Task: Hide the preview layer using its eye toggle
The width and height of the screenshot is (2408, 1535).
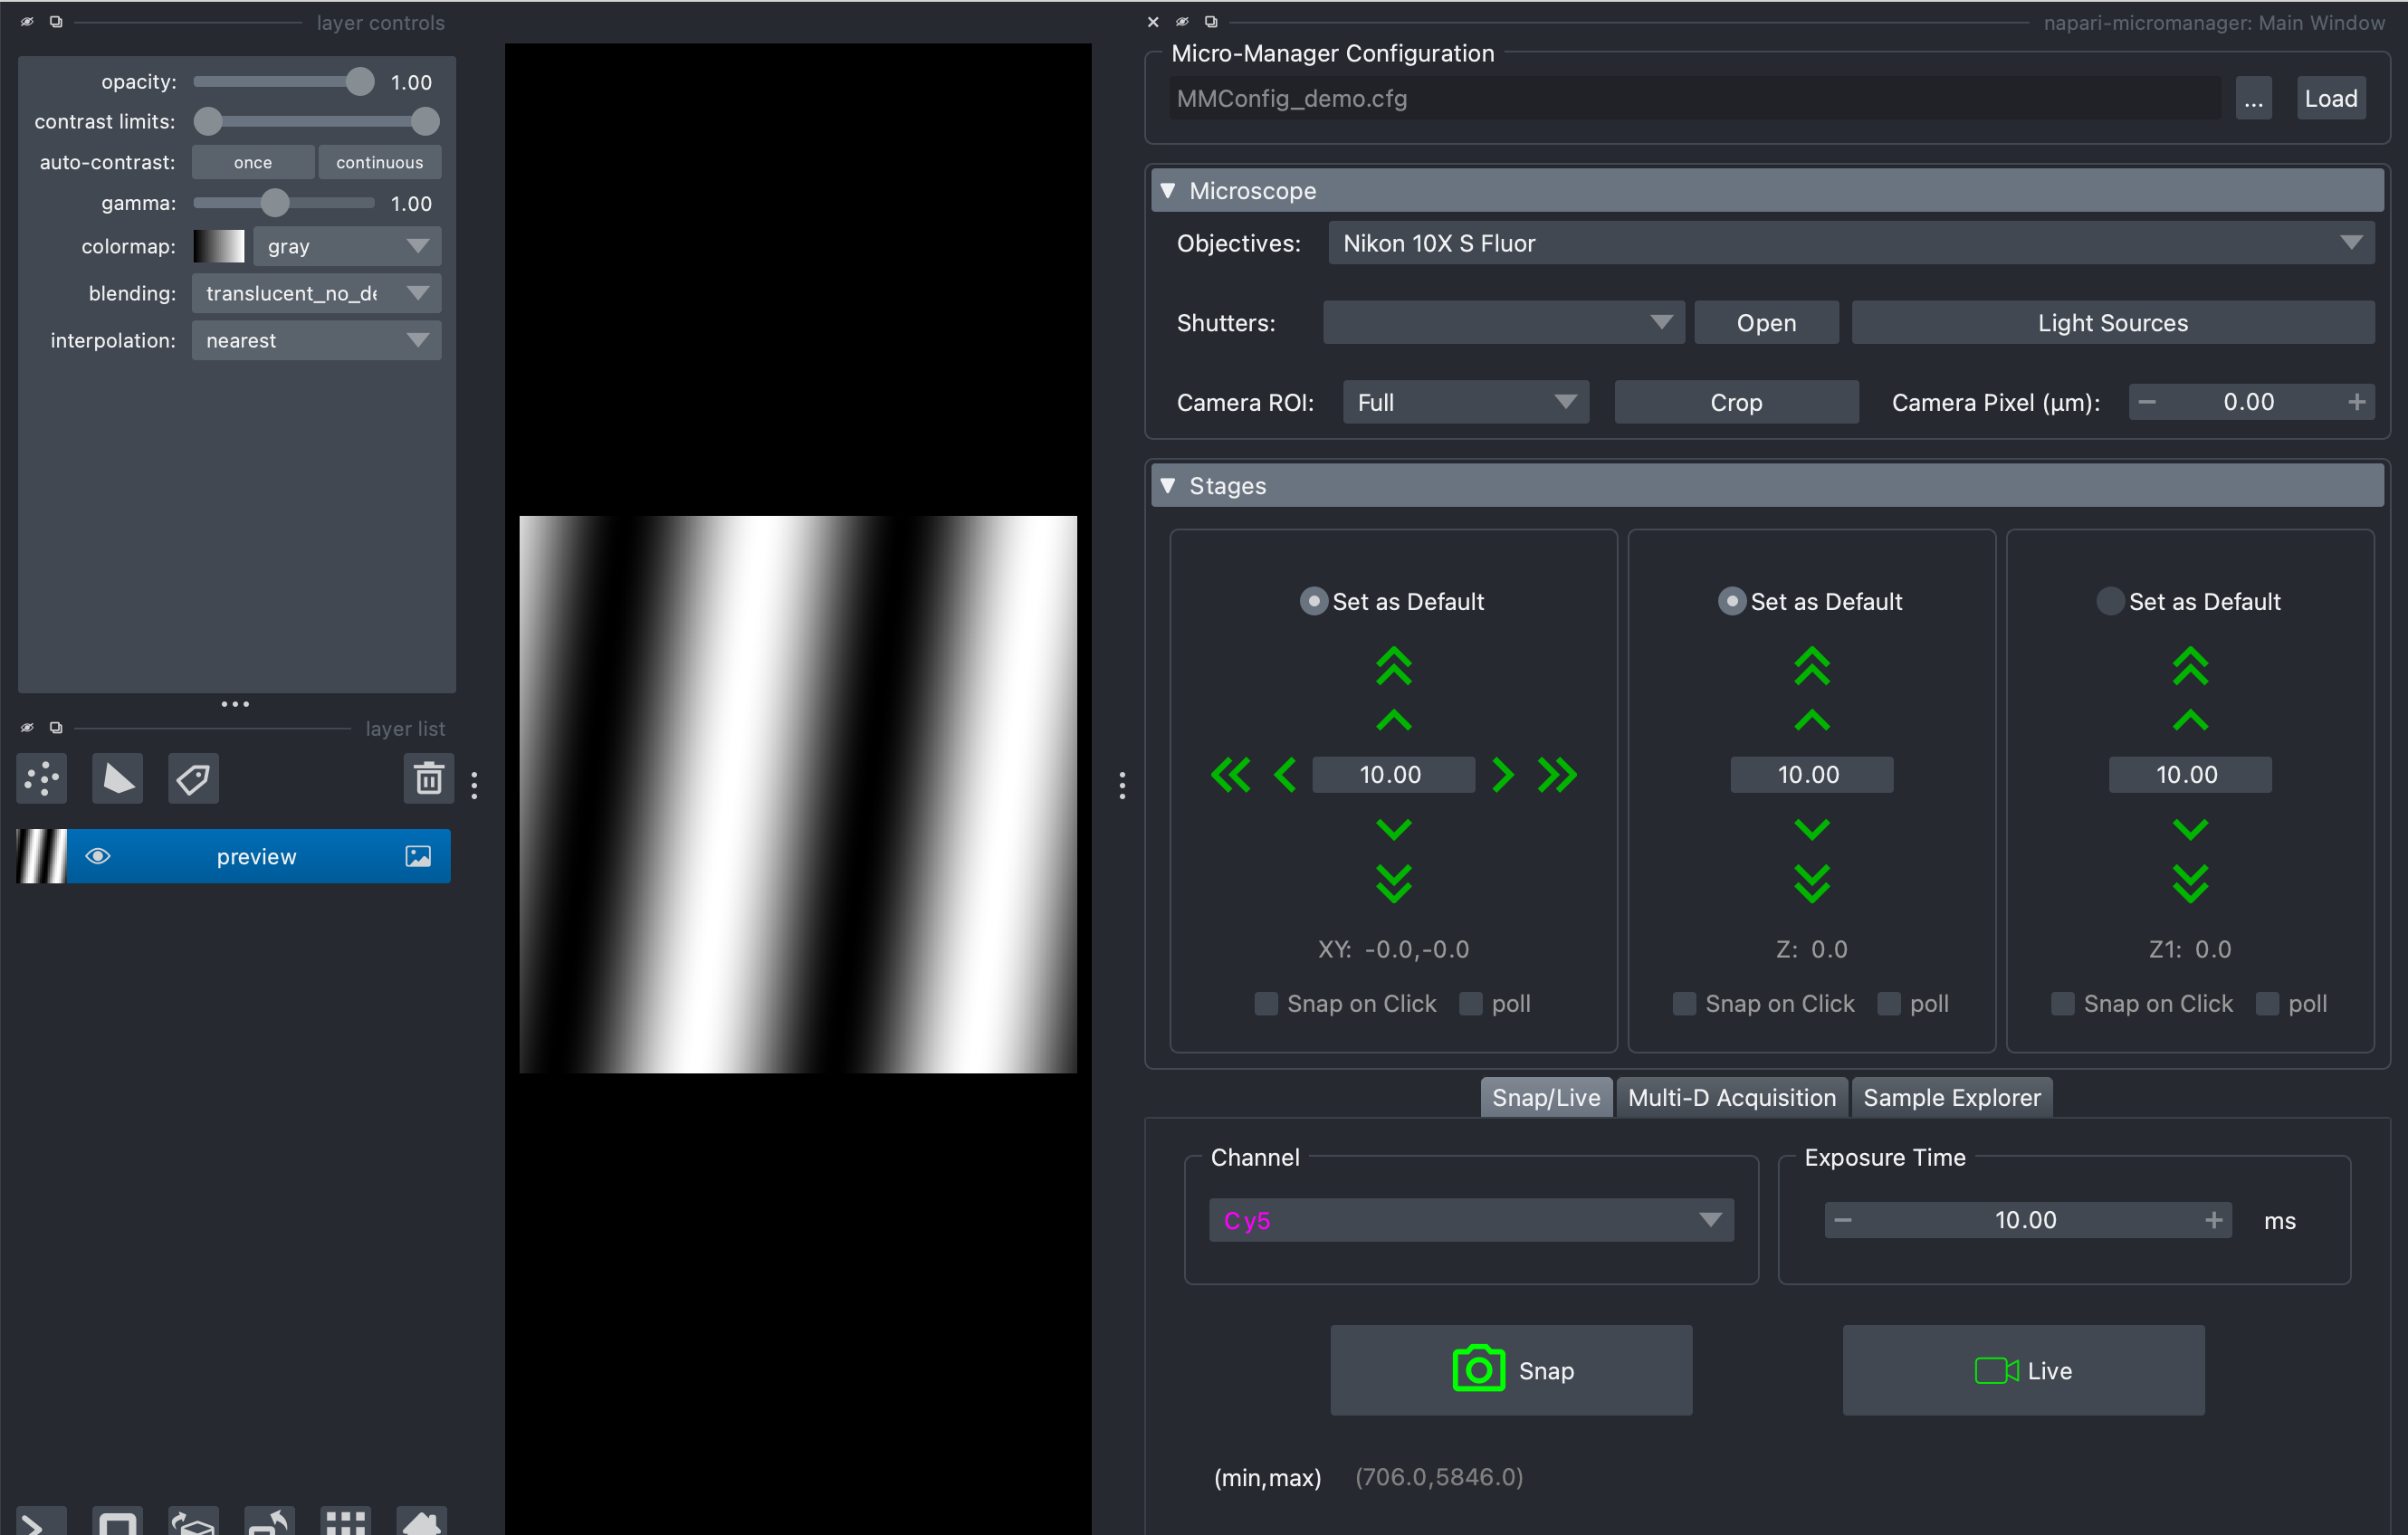Action: point(98,856)
